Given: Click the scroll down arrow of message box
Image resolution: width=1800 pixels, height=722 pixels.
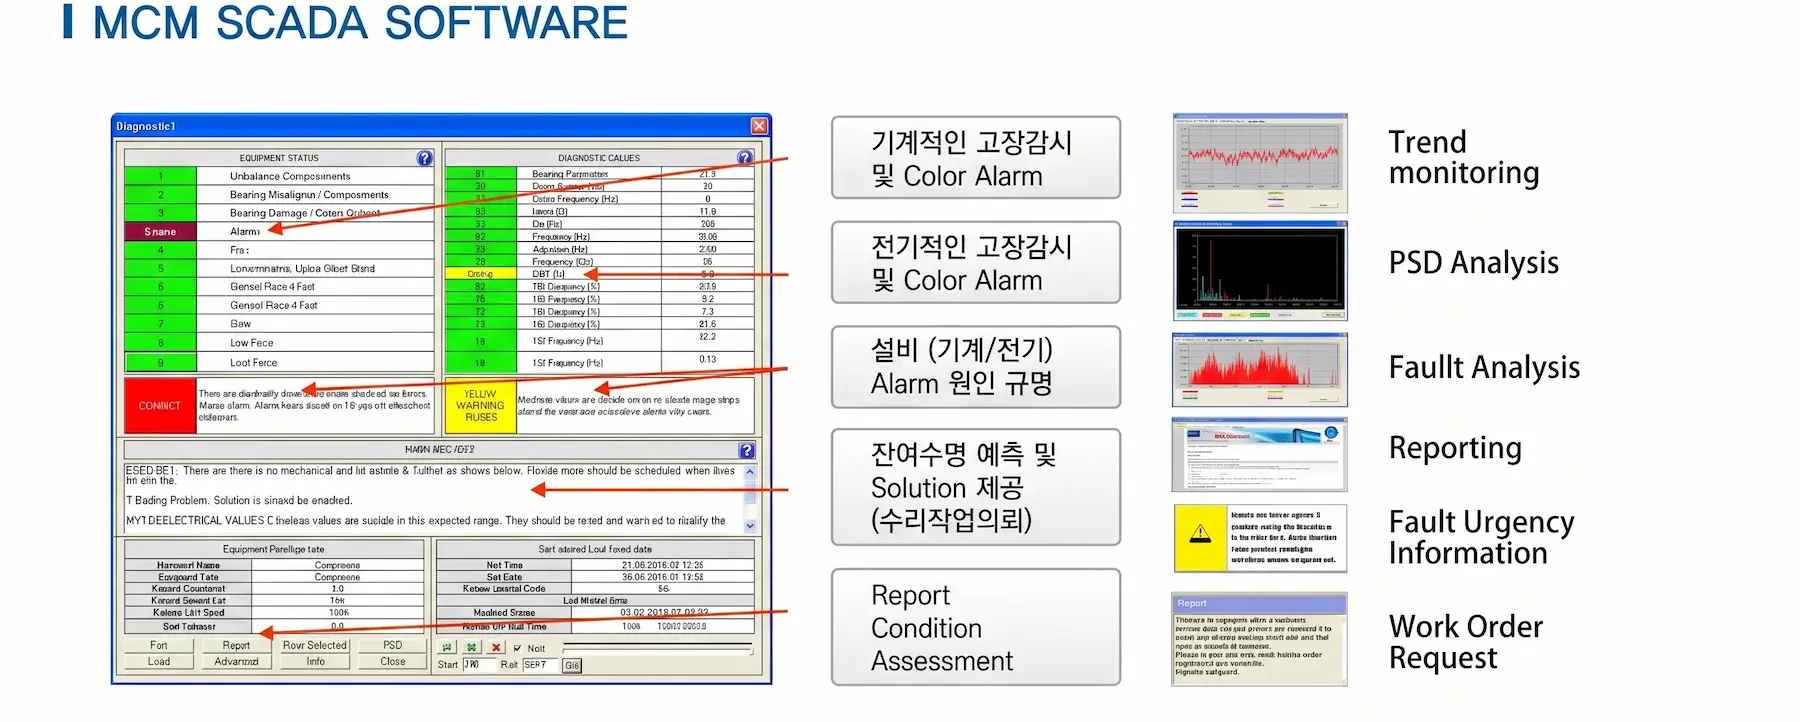Looking at the screenshot, I should (750, 525).
